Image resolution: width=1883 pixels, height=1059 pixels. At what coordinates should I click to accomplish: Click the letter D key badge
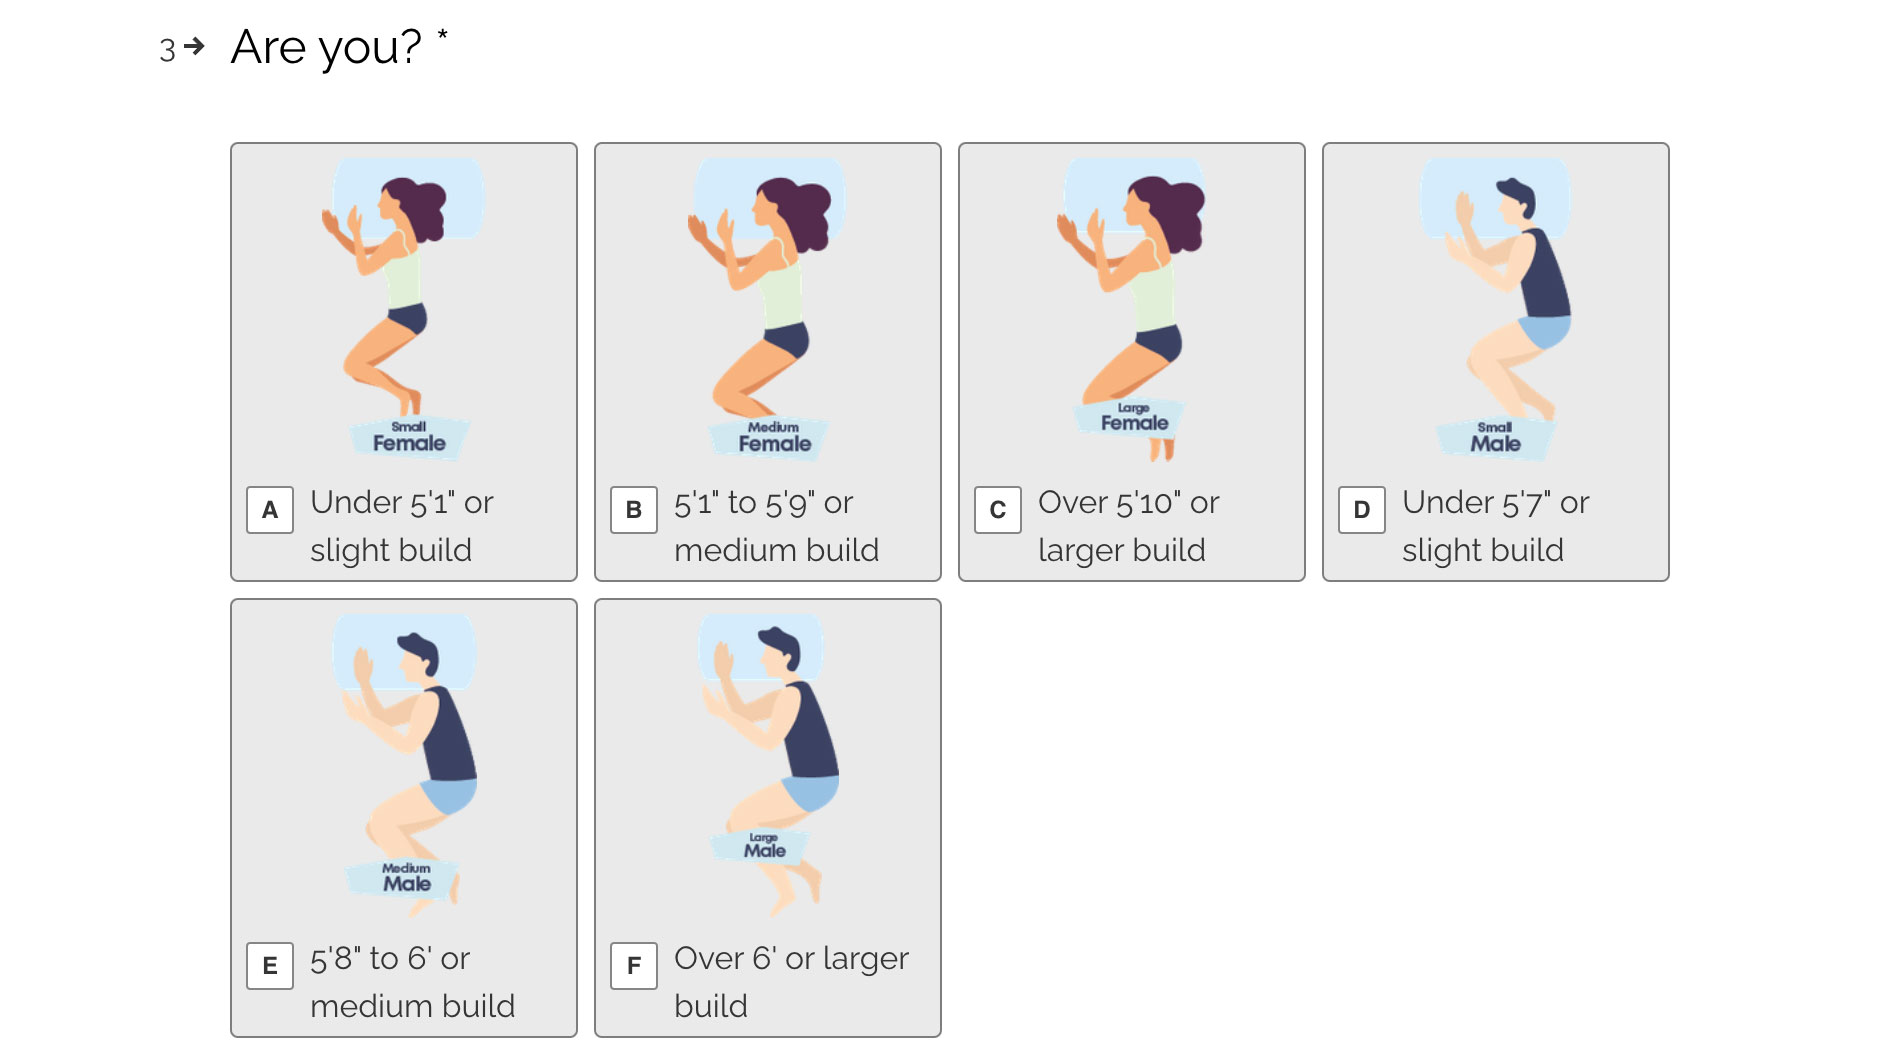(x=1362, y=510)
